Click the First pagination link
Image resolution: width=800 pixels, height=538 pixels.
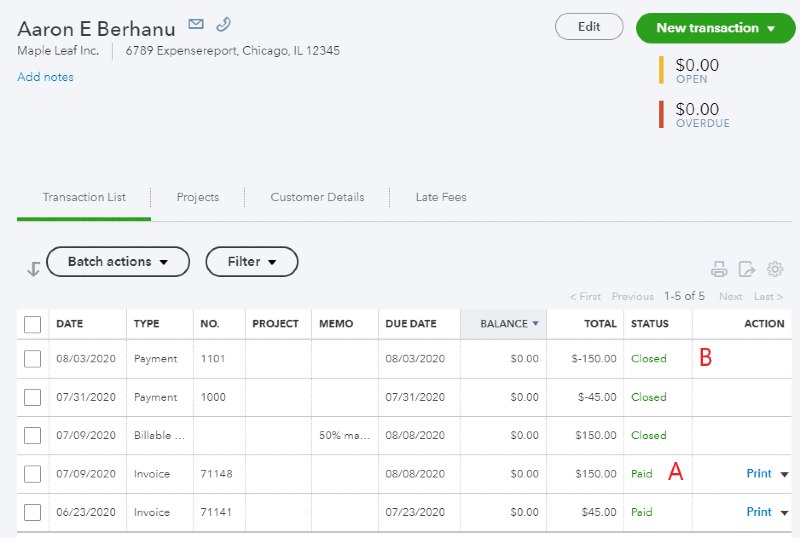click(x=585, y=297)
